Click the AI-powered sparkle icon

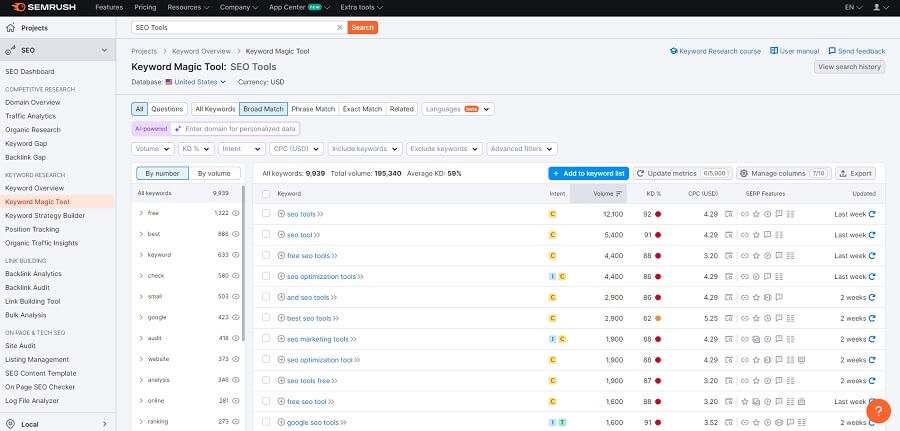point(178,129)
